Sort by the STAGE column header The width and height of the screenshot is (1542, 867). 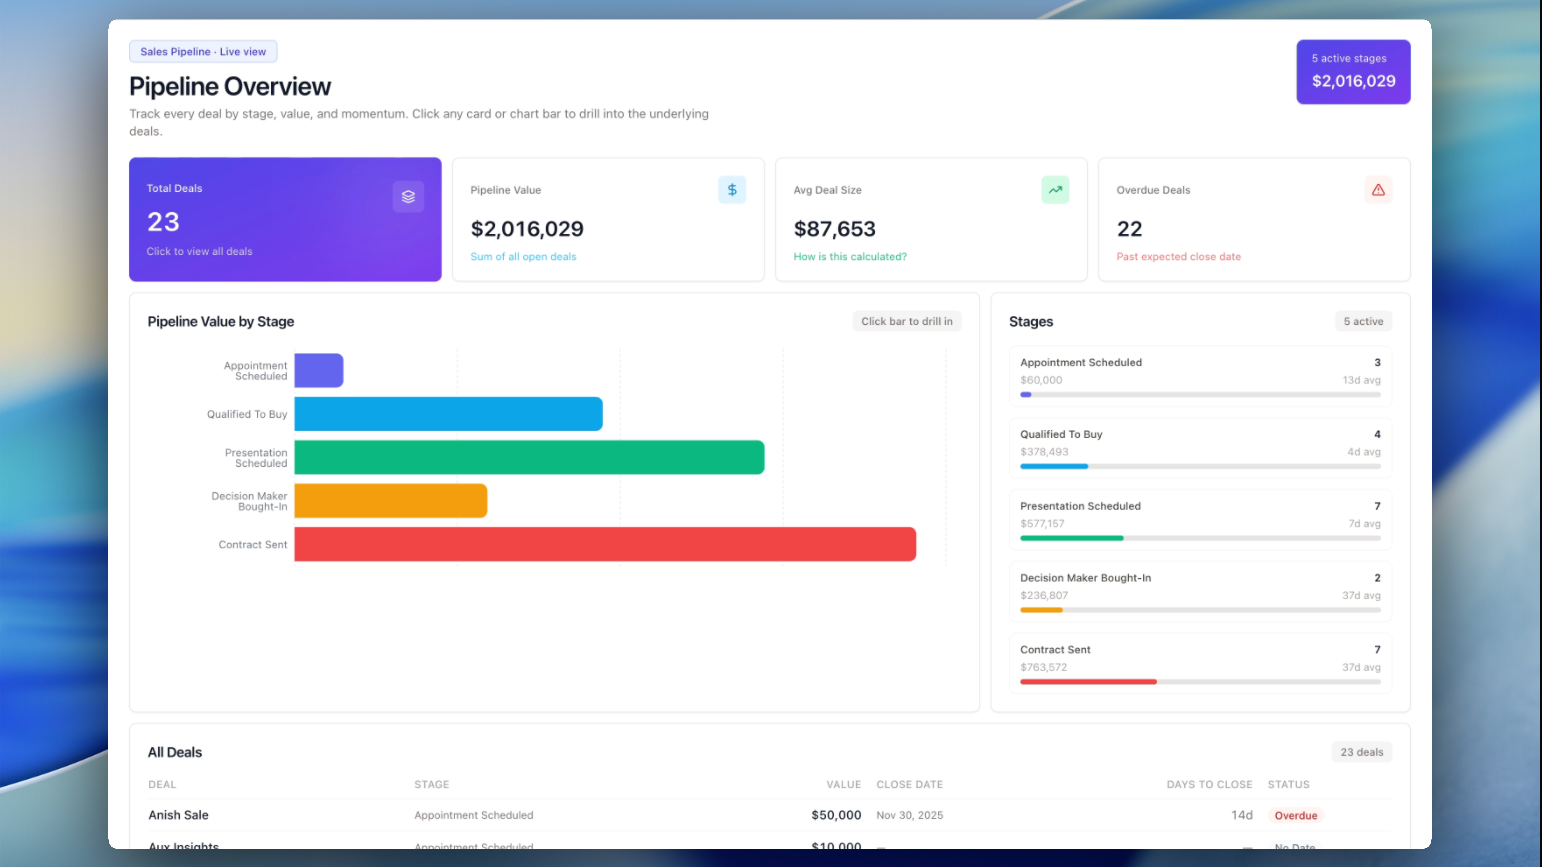pos(432,785)
